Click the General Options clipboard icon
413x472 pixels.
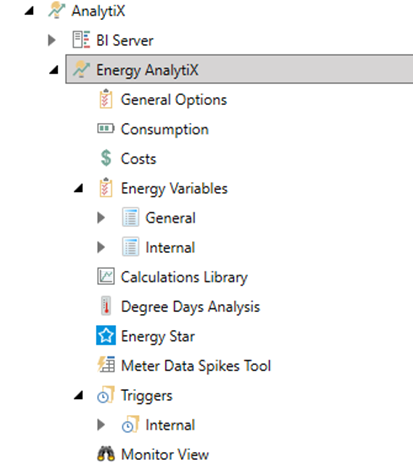[106, 99]
